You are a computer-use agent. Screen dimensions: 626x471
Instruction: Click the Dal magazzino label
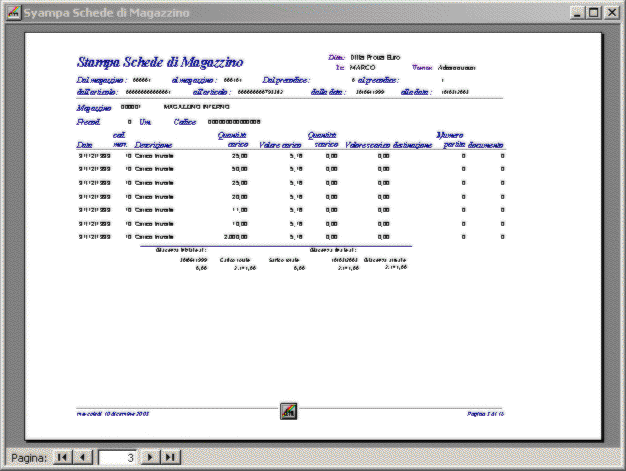101,80
